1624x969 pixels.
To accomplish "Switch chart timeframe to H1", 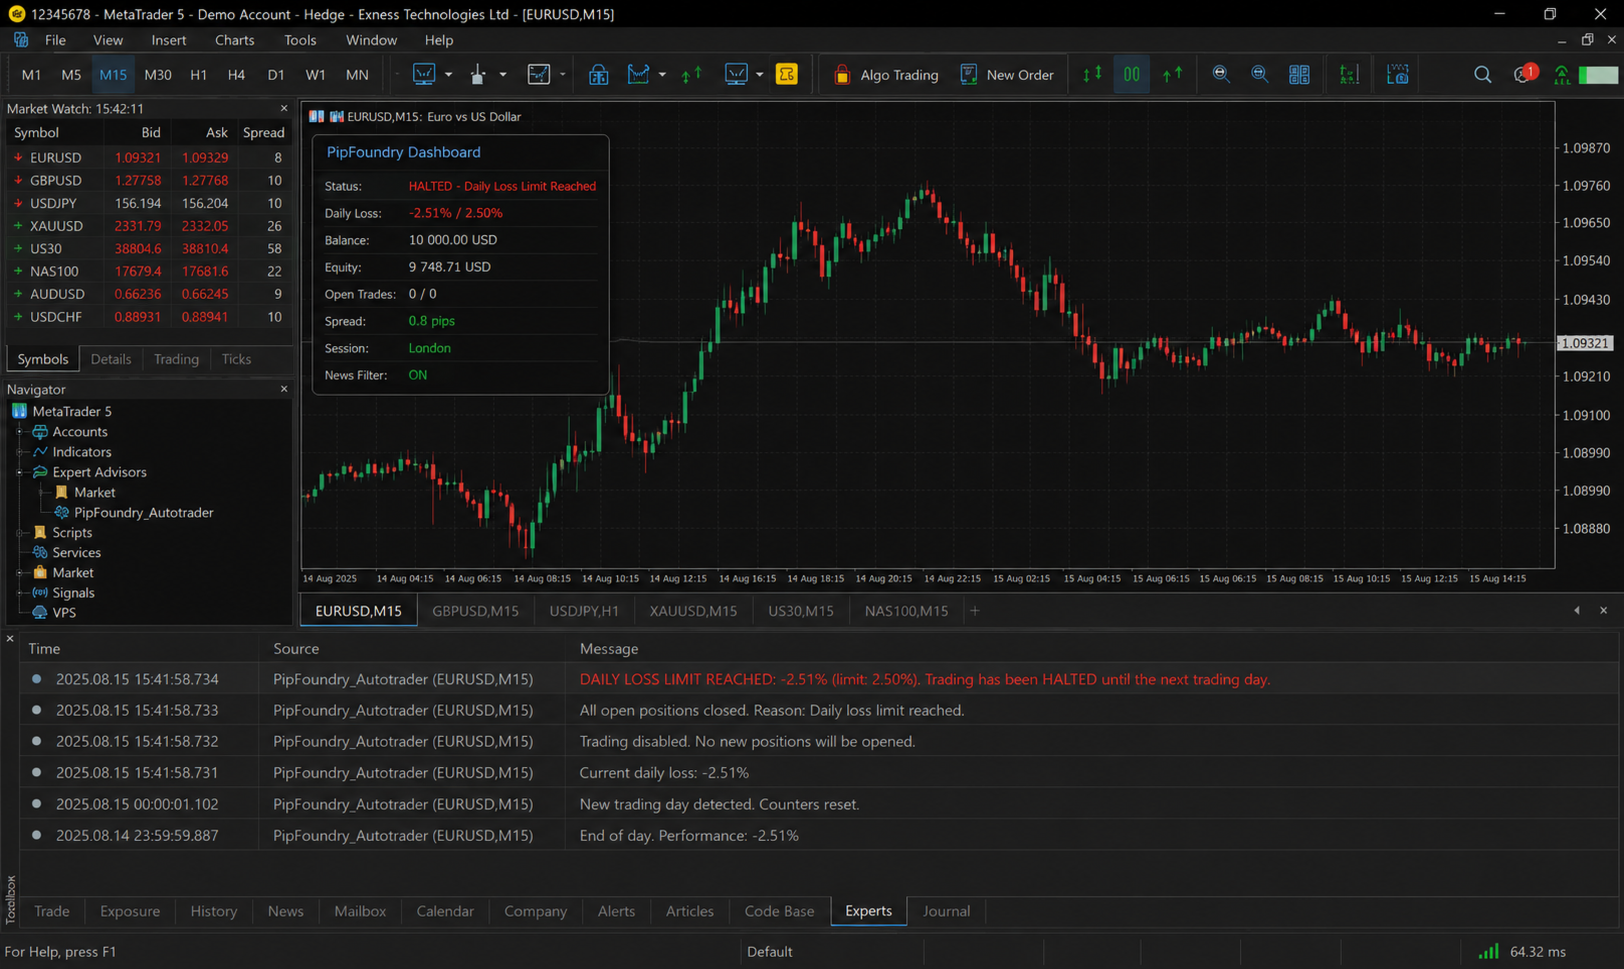I will pos(198,75).
